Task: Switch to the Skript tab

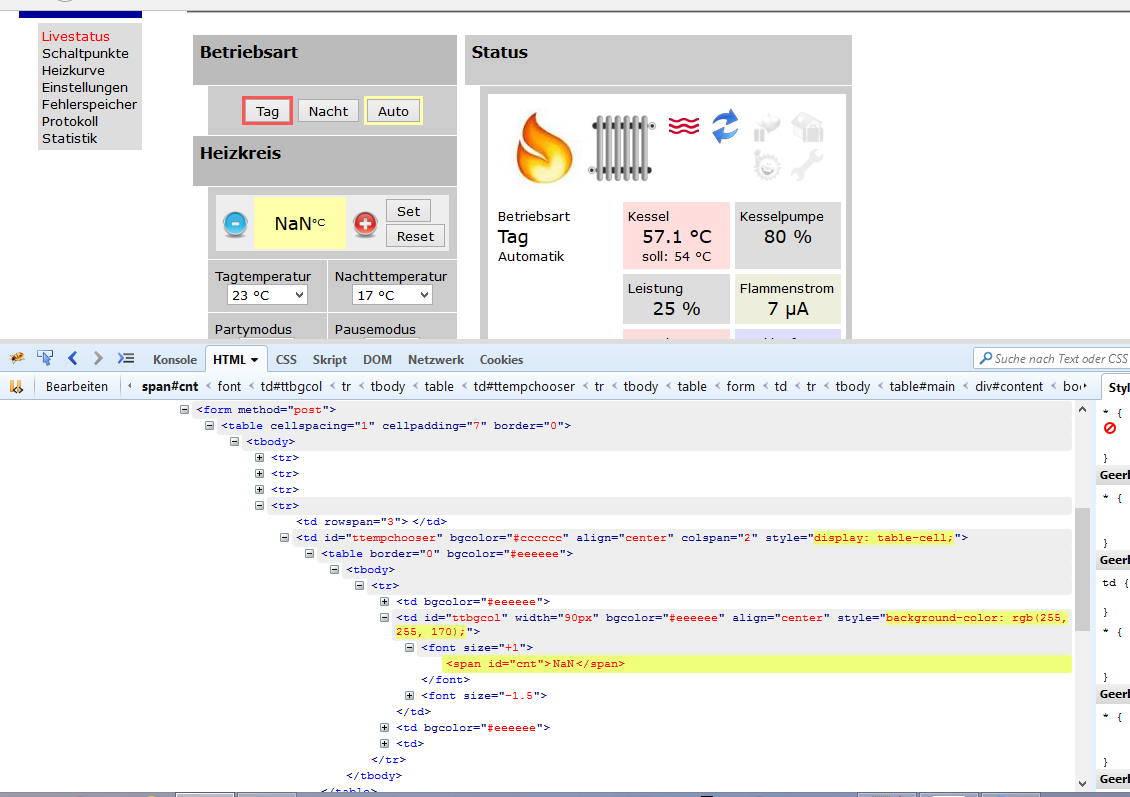Action: (329, 360)
